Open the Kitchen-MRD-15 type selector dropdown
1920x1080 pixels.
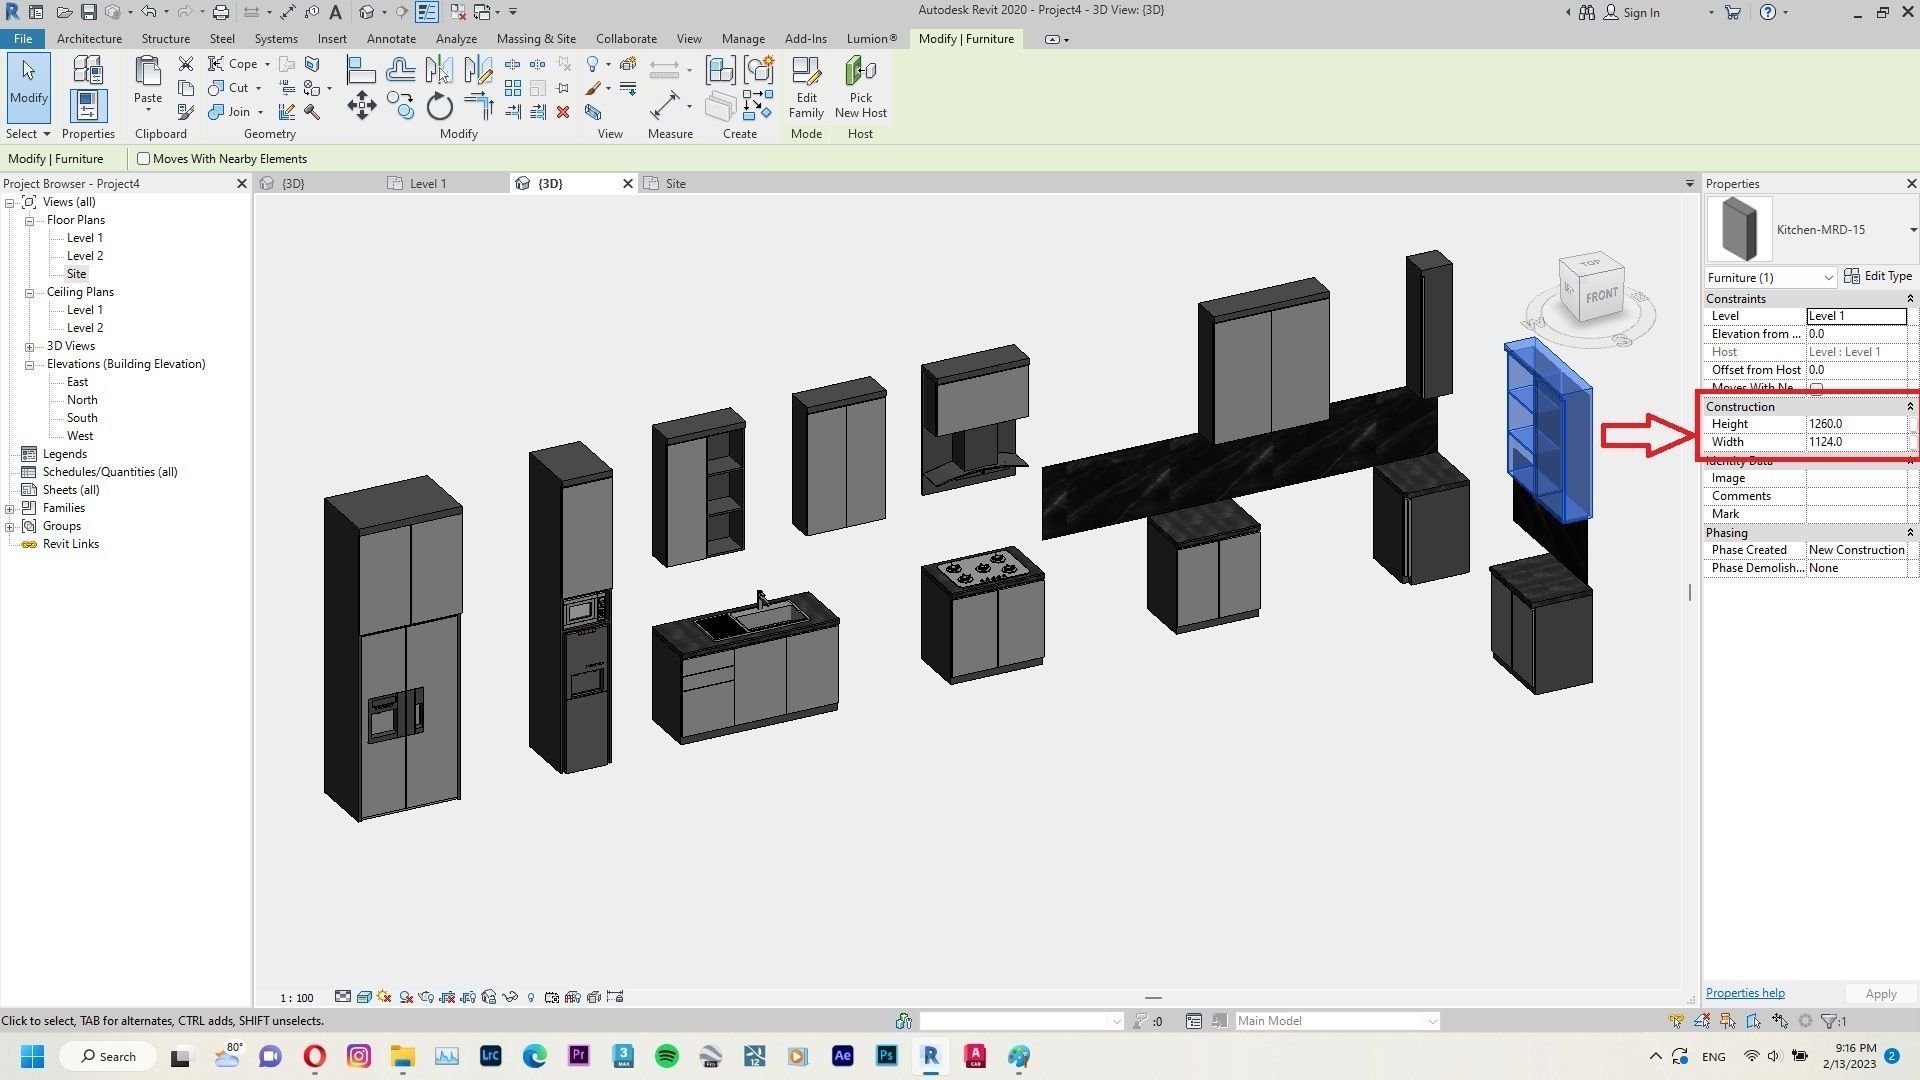click(1912, 230)
